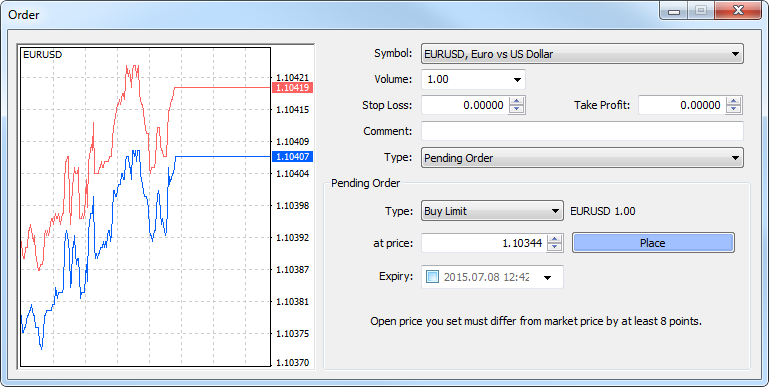Enable the Expiry checkbox

432,277
